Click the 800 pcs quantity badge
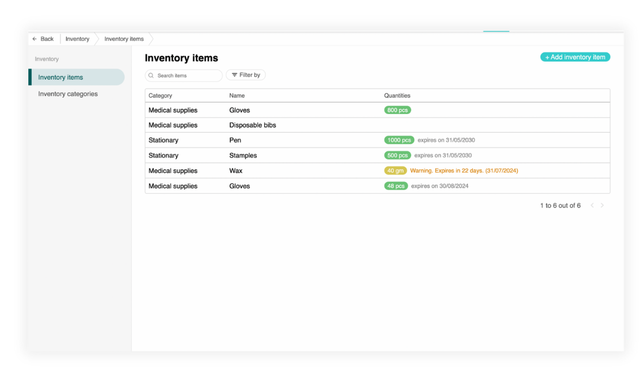643x381 pixels. 397,110
